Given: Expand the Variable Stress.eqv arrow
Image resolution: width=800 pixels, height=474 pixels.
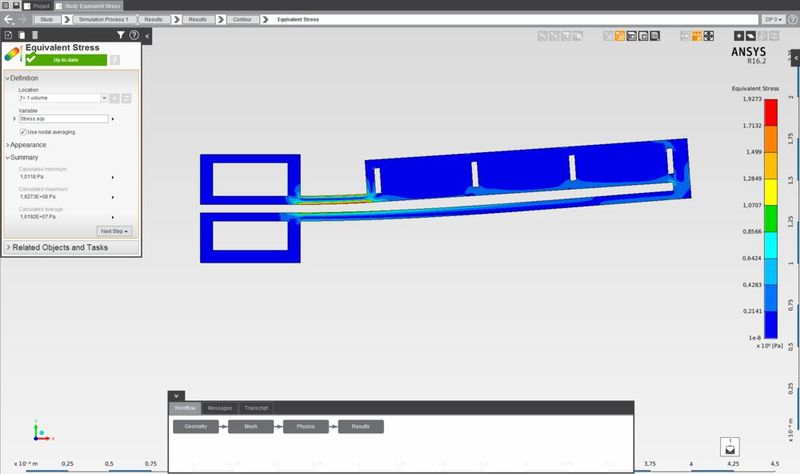Looking at the screenshot, I should click(x=14, y=119).
